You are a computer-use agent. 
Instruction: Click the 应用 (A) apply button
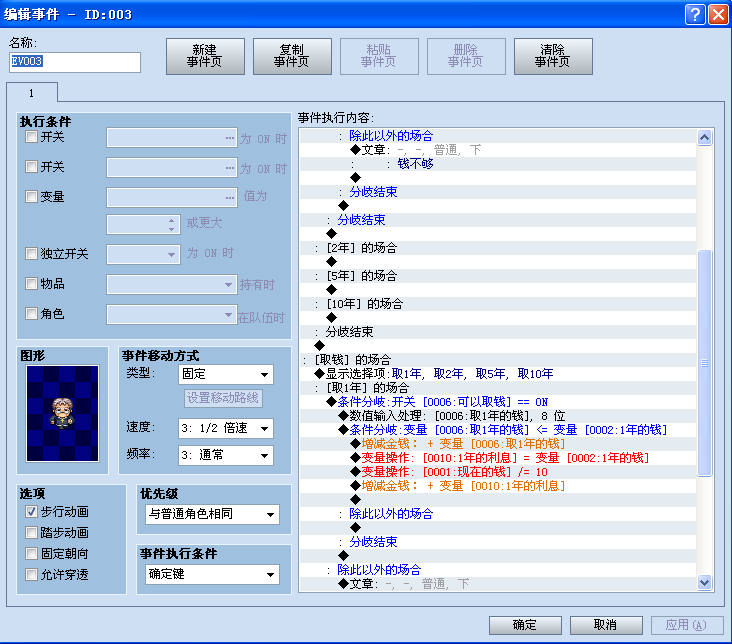(687, 625)
